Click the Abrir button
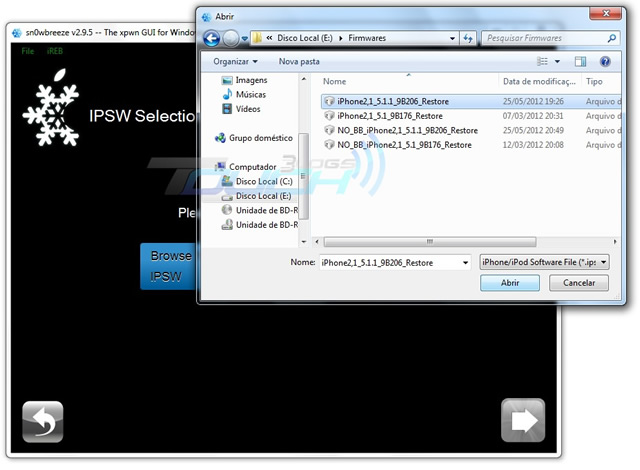The height and width of the screenshot is (470, 640). point(510,283)
